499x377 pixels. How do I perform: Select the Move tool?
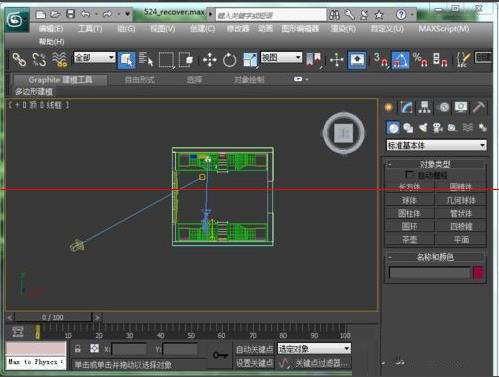click(x=209, y=60)
